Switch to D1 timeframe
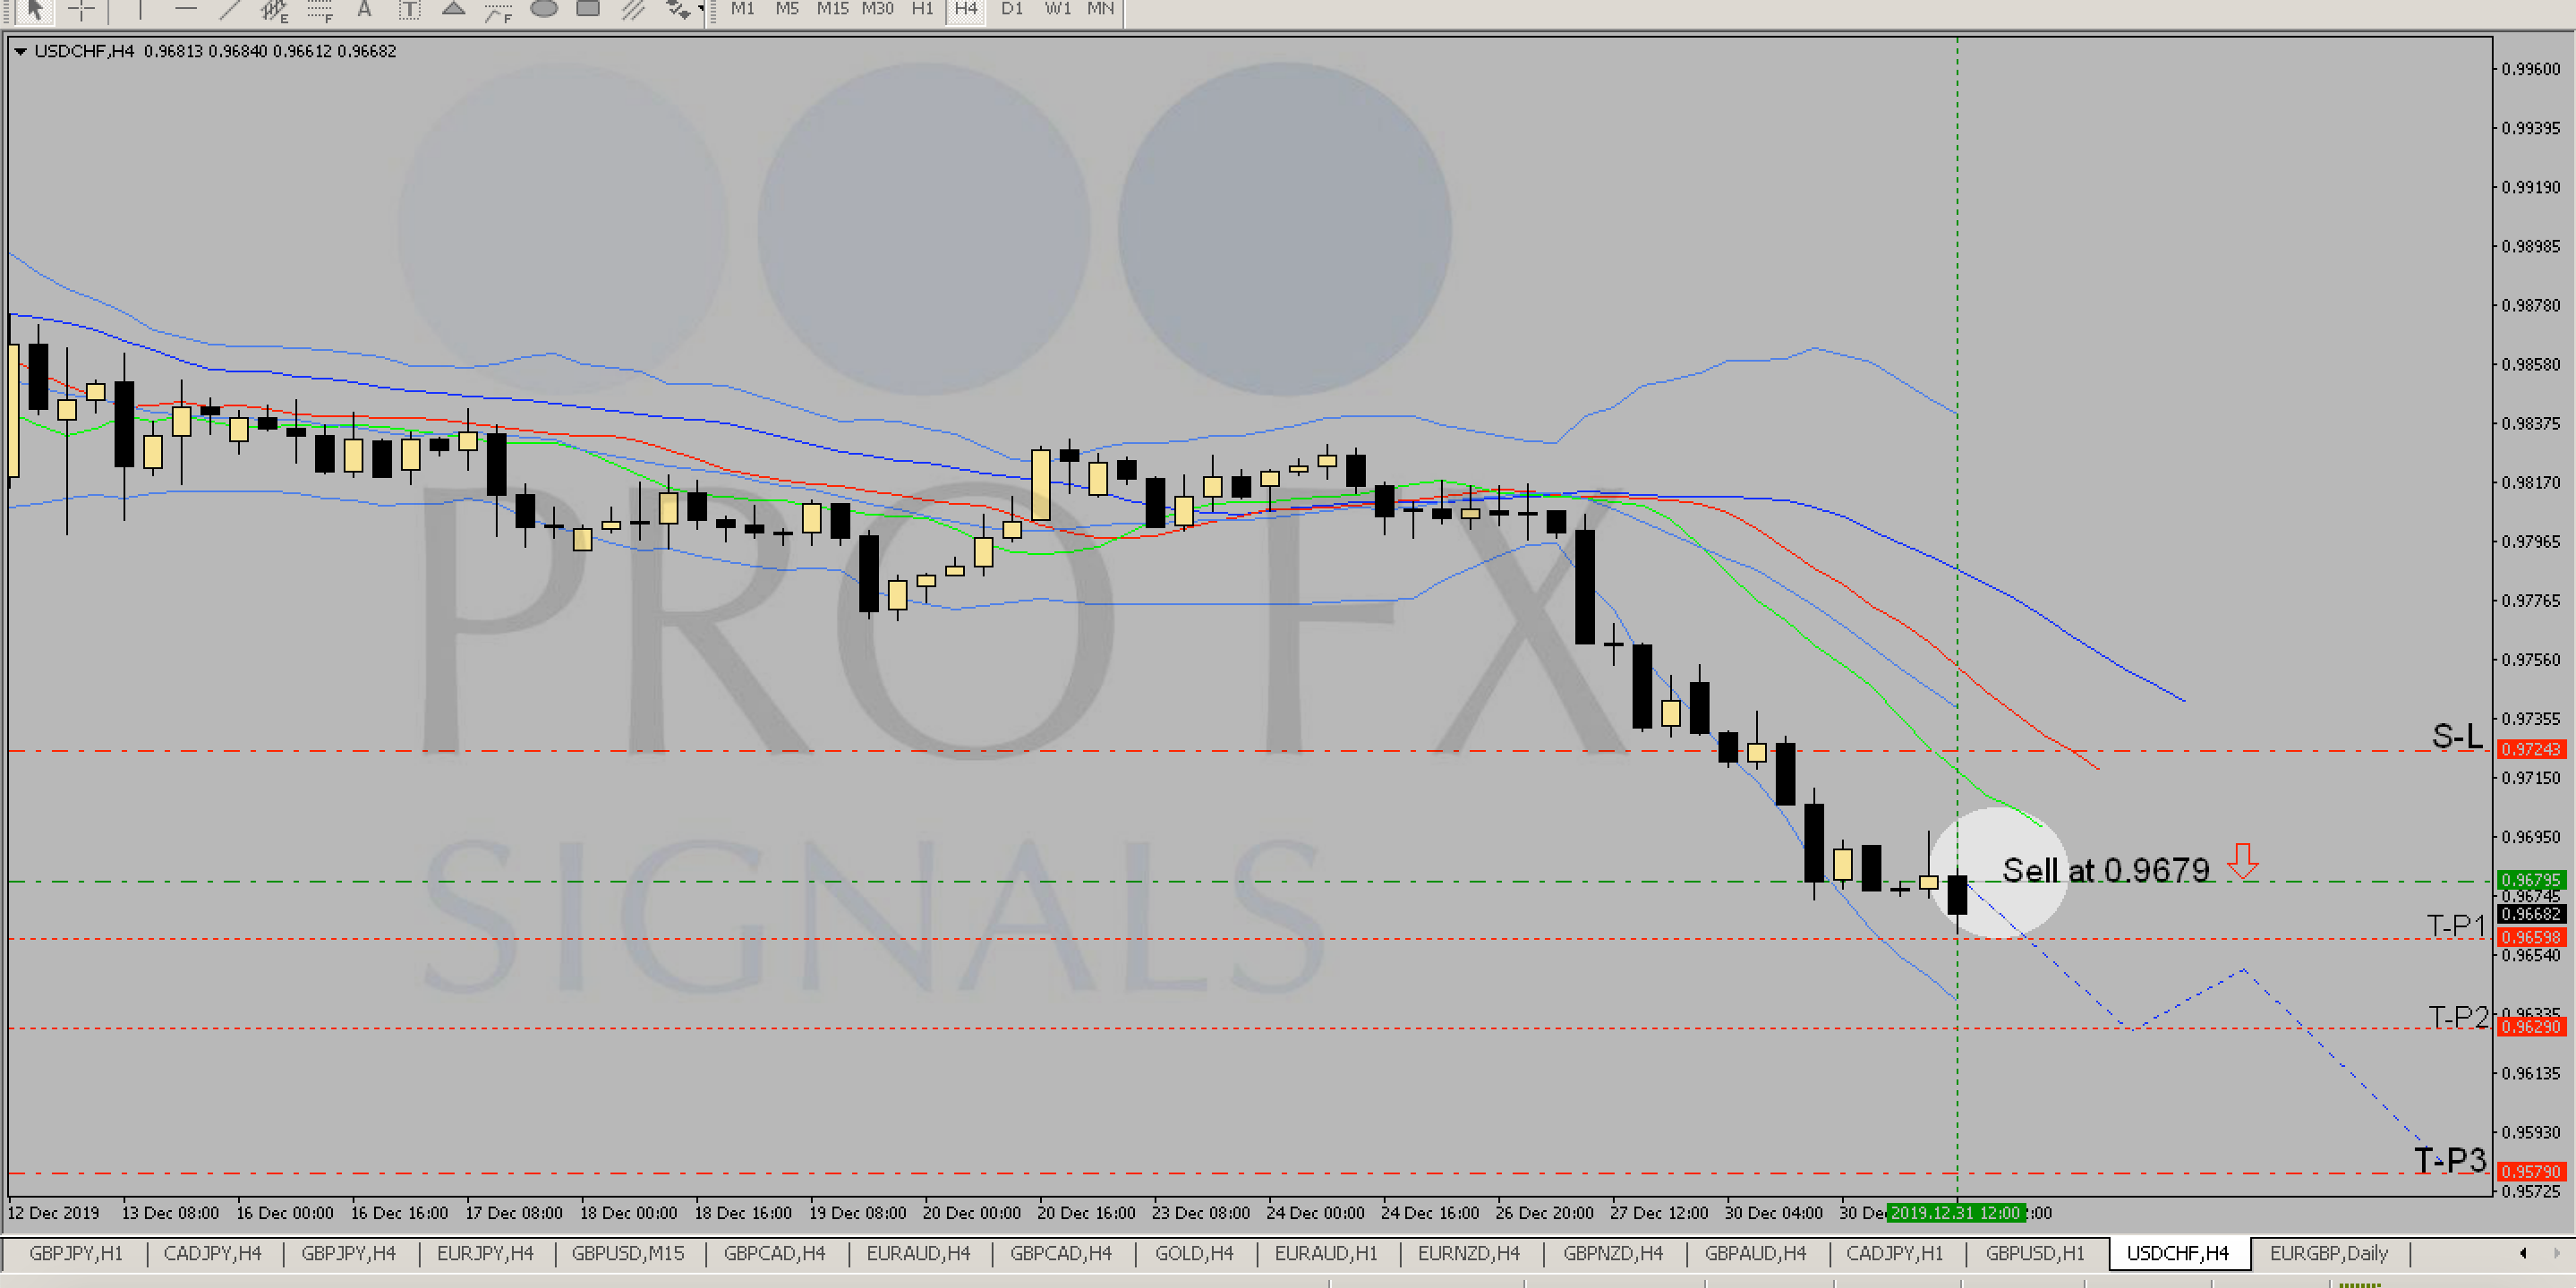 tap(1011, 9)
